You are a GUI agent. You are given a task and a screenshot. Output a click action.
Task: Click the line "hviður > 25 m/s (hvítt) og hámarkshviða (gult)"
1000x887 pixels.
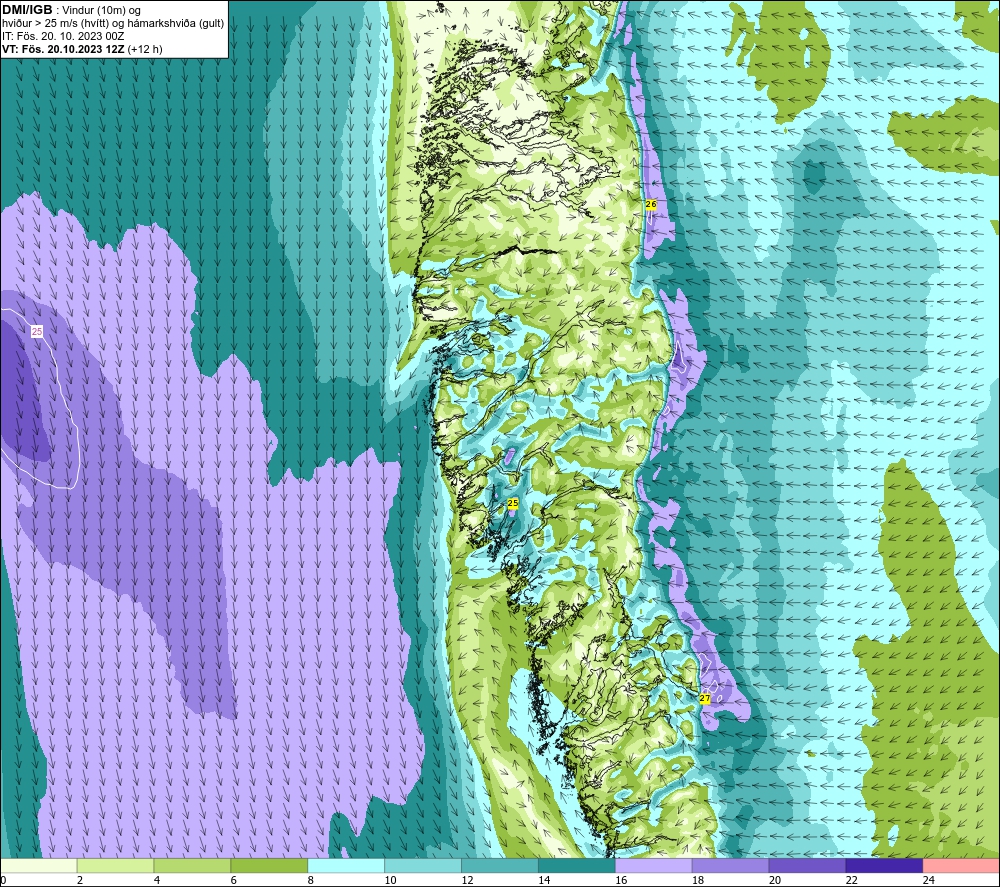tap(113, 24)
